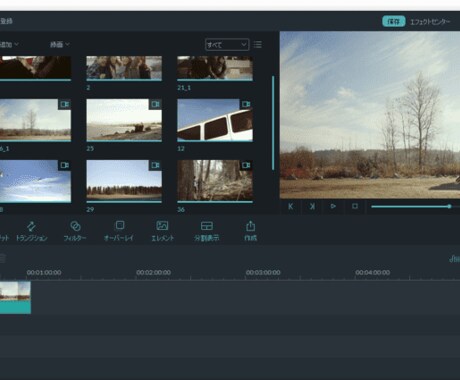Stop the preview playback
460x380 pixels.
point(355,206)
